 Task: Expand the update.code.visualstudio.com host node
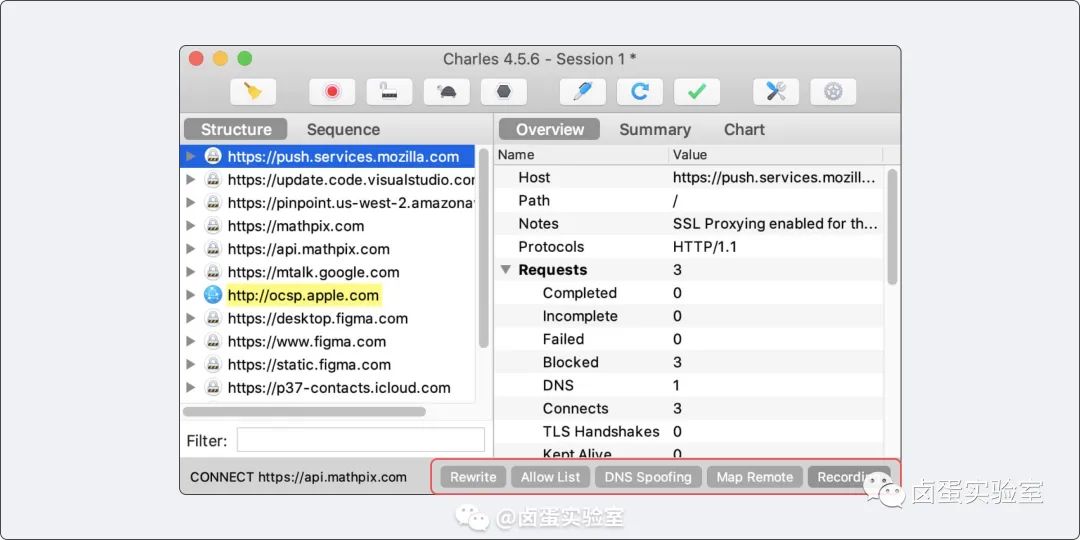(191, 180)
